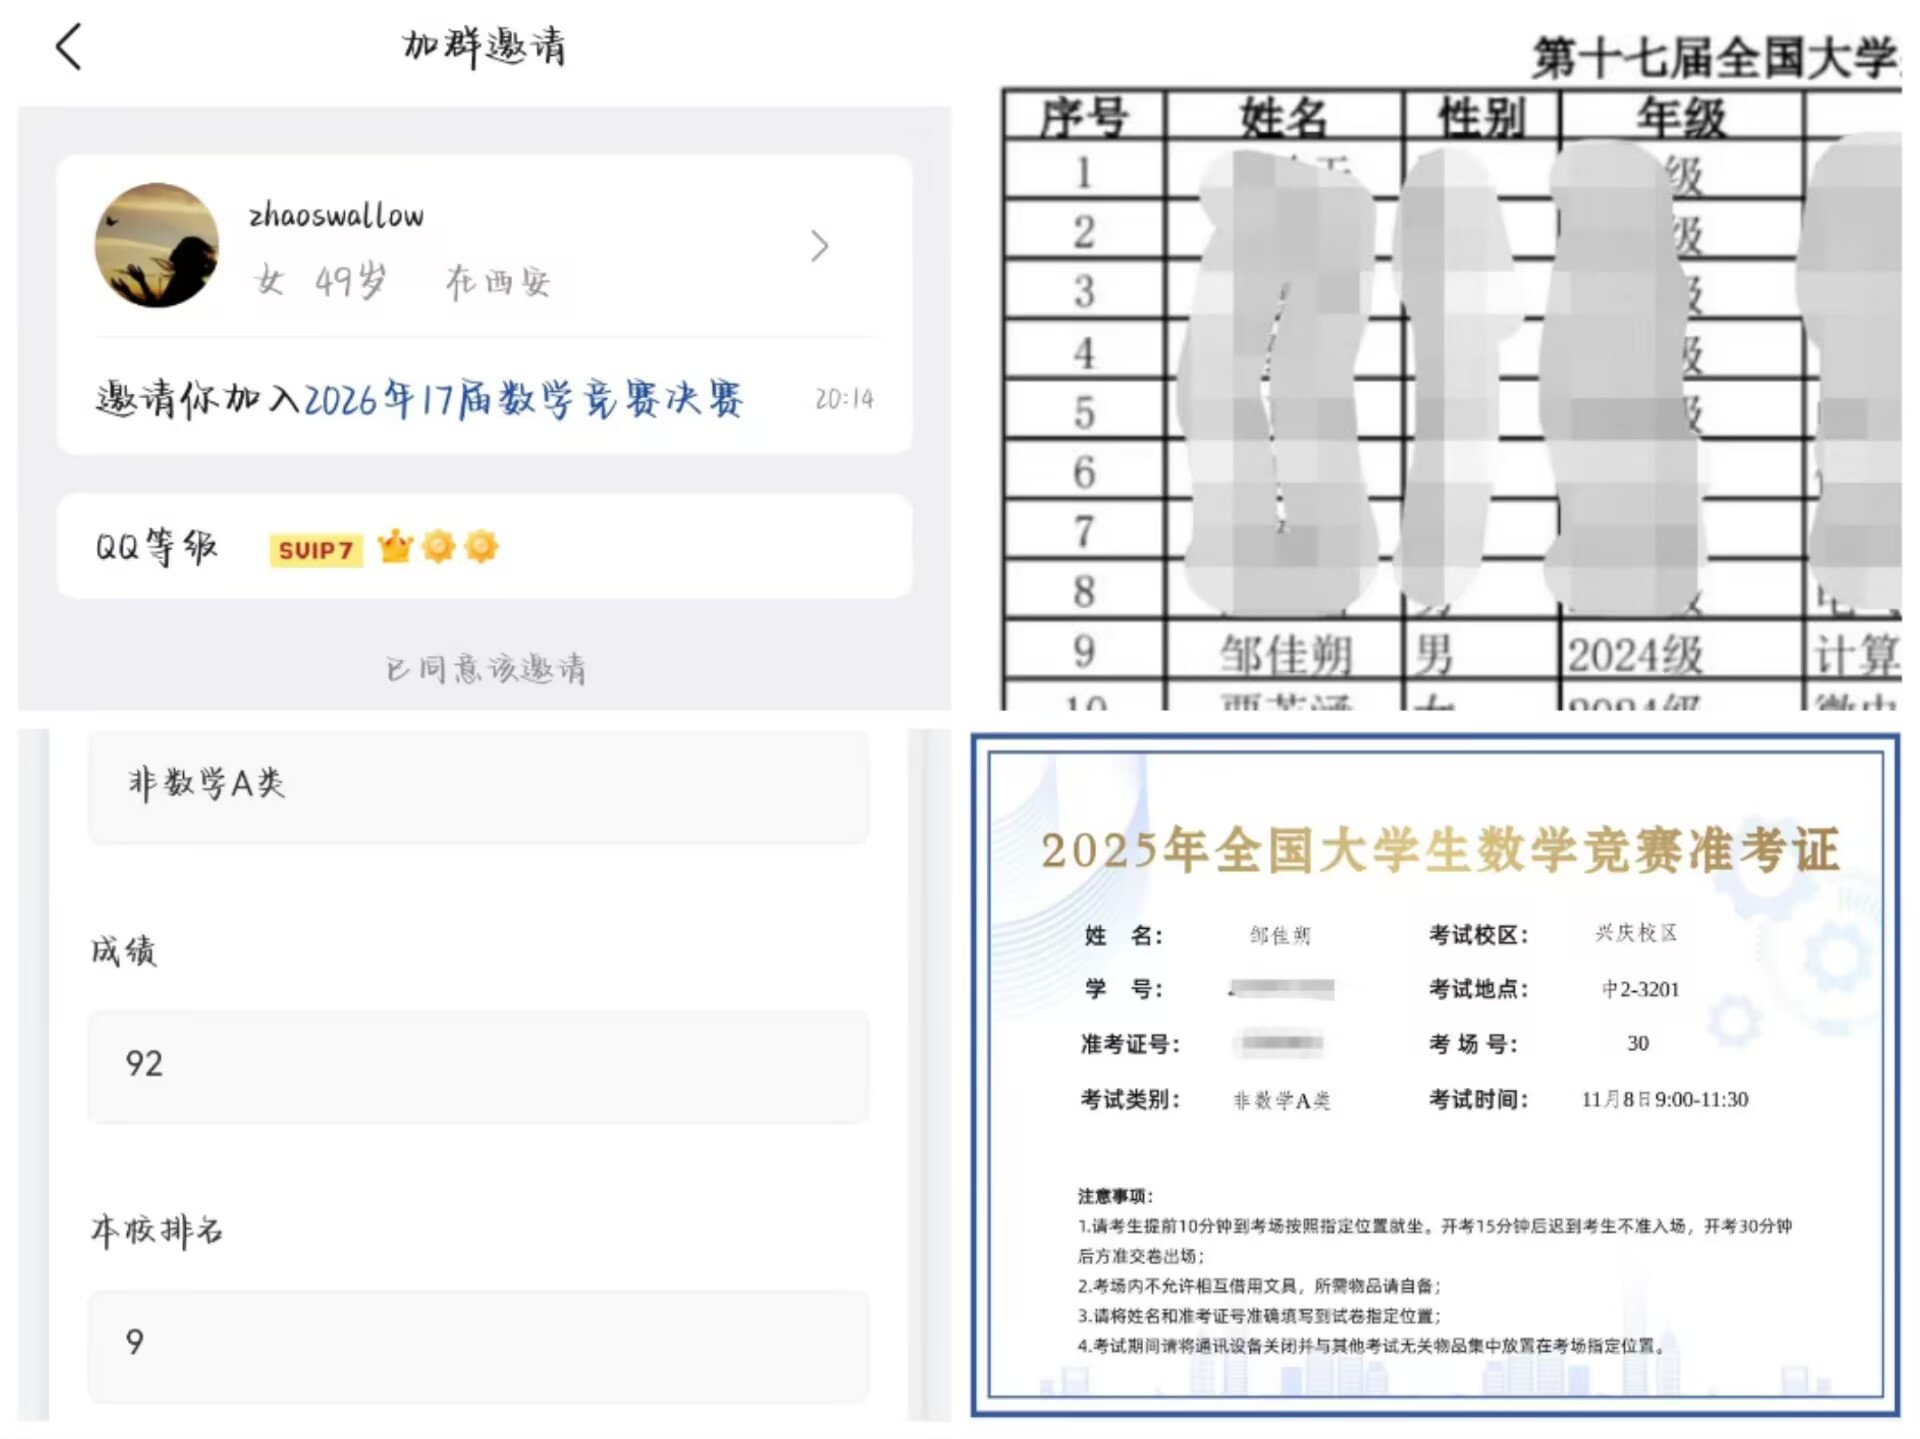The width and height of the screenshot is (1920, 1439).
Task: Click the 女 49岁 profile info
Action: tap(320, 281)
